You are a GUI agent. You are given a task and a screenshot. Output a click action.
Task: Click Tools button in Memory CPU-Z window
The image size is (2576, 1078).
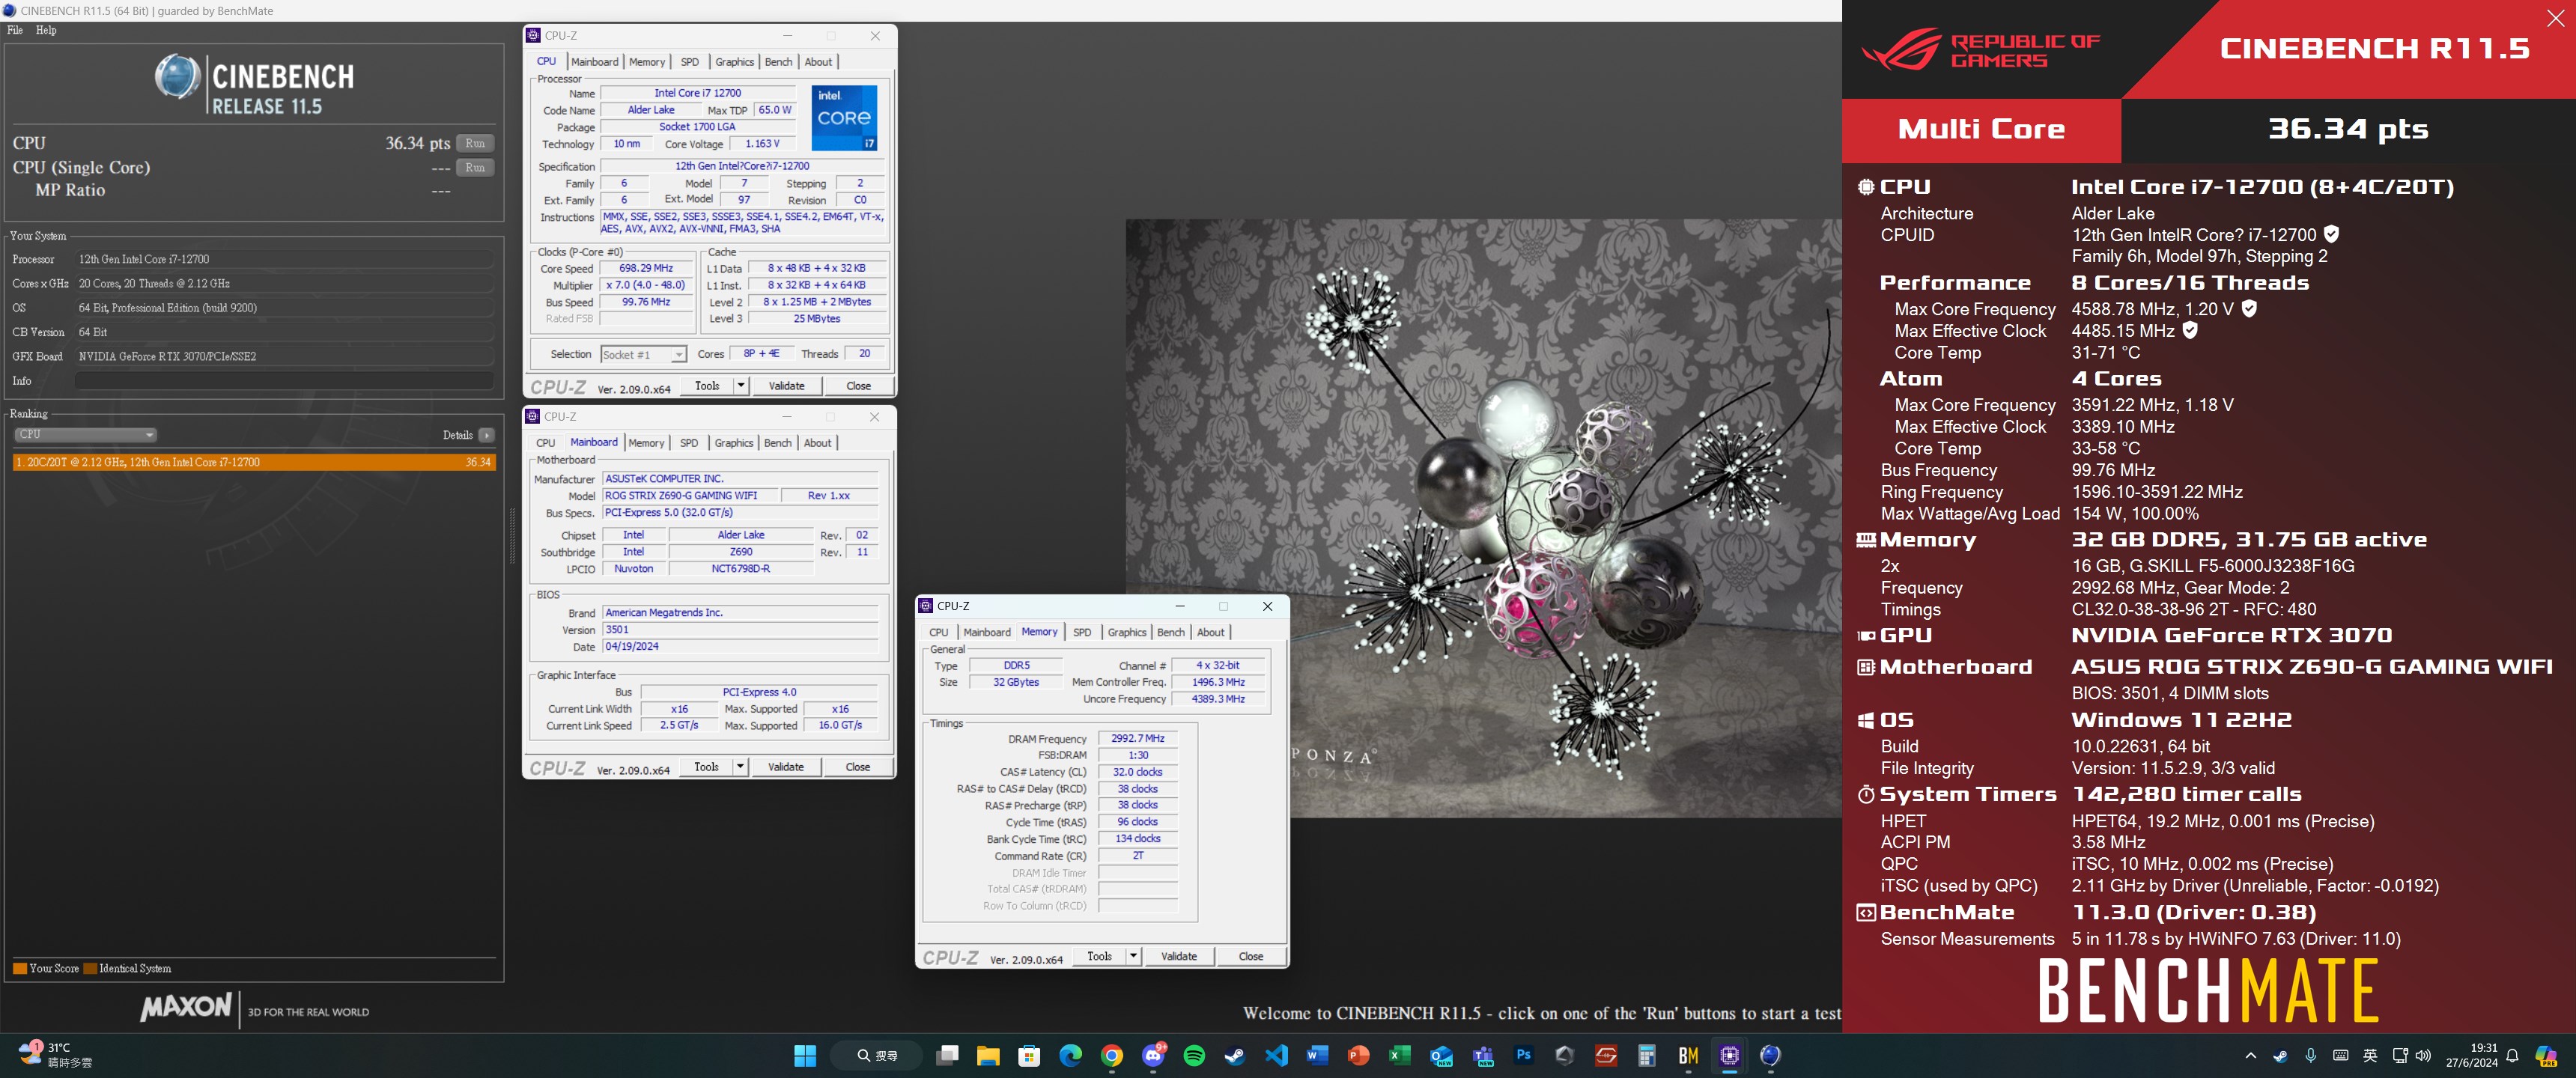click(1099, 956)
